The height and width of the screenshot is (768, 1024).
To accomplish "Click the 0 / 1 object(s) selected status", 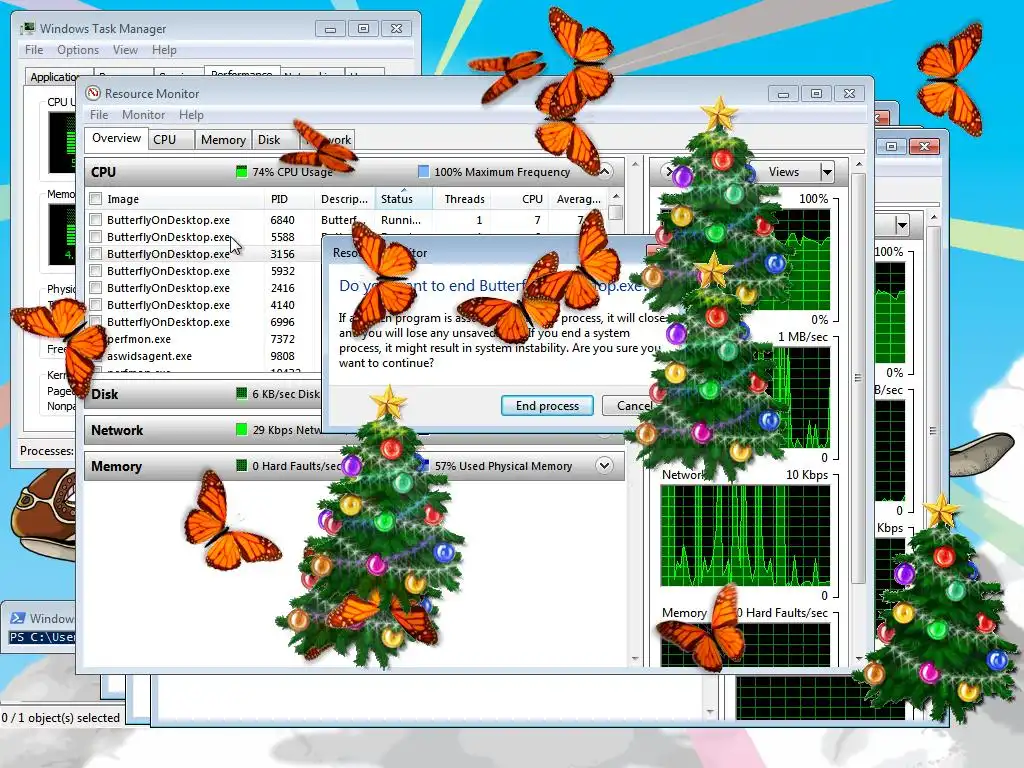I will [x=60, y=718].
